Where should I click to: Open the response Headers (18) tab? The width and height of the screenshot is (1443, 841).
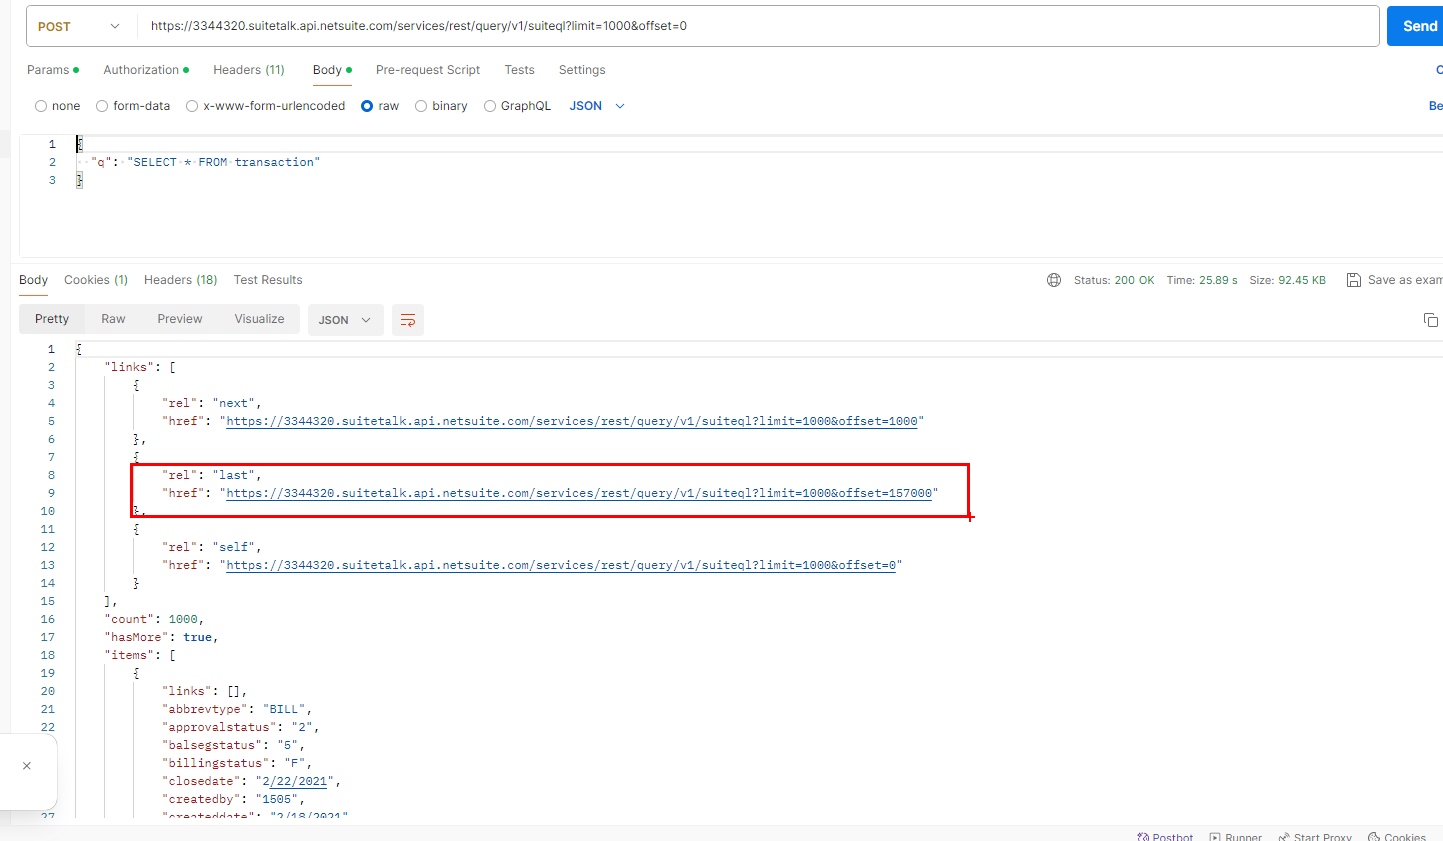(x=180, y=280)
